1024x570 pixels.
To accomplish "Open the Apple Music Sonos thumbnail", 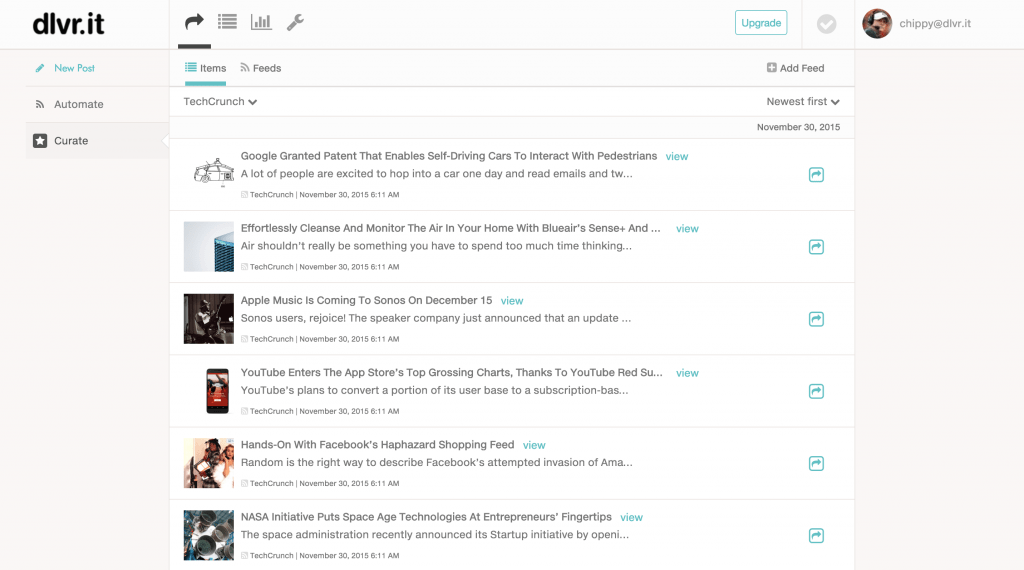I will [208, 319].
